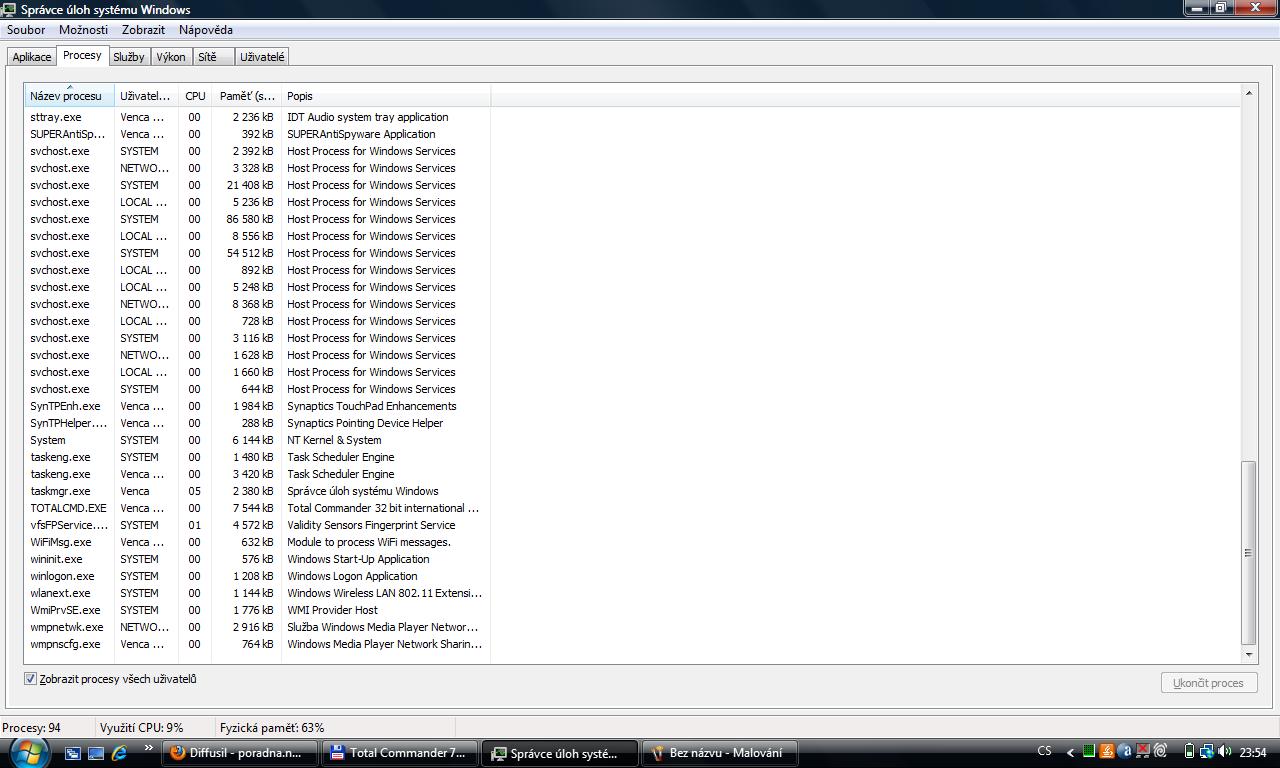Select the vfsFPService process row

click(x=257, y=525)
